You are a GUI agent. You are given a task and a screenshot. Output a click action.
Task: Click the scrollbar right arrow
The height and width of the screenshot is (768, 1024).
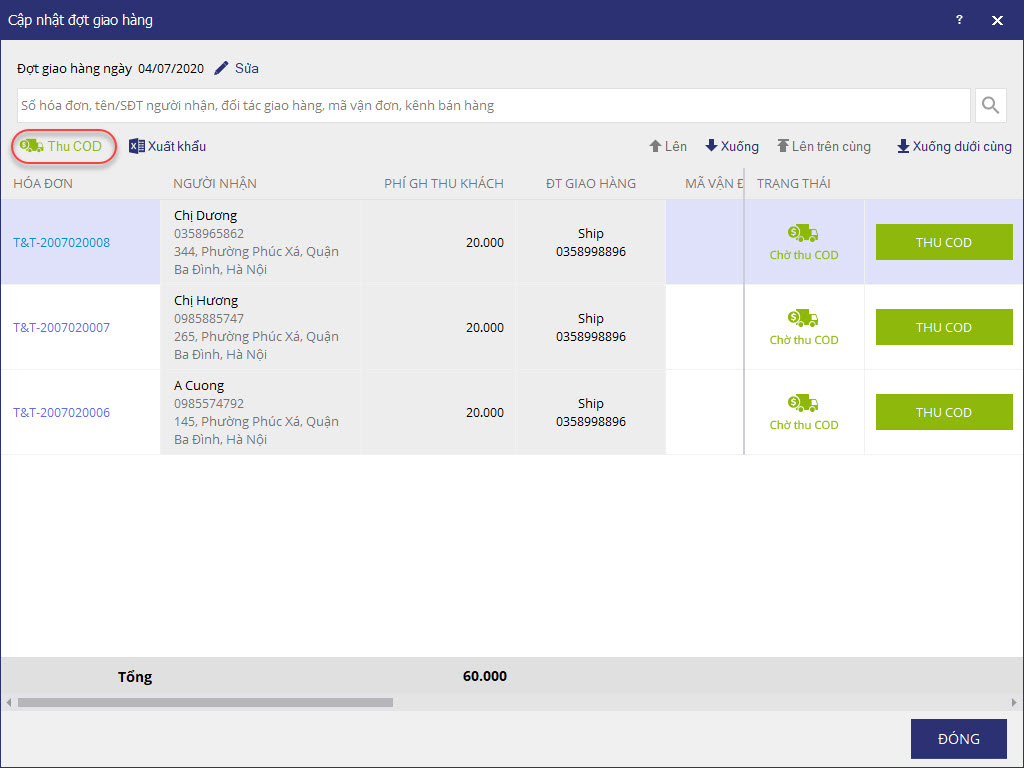point(1014,703)
